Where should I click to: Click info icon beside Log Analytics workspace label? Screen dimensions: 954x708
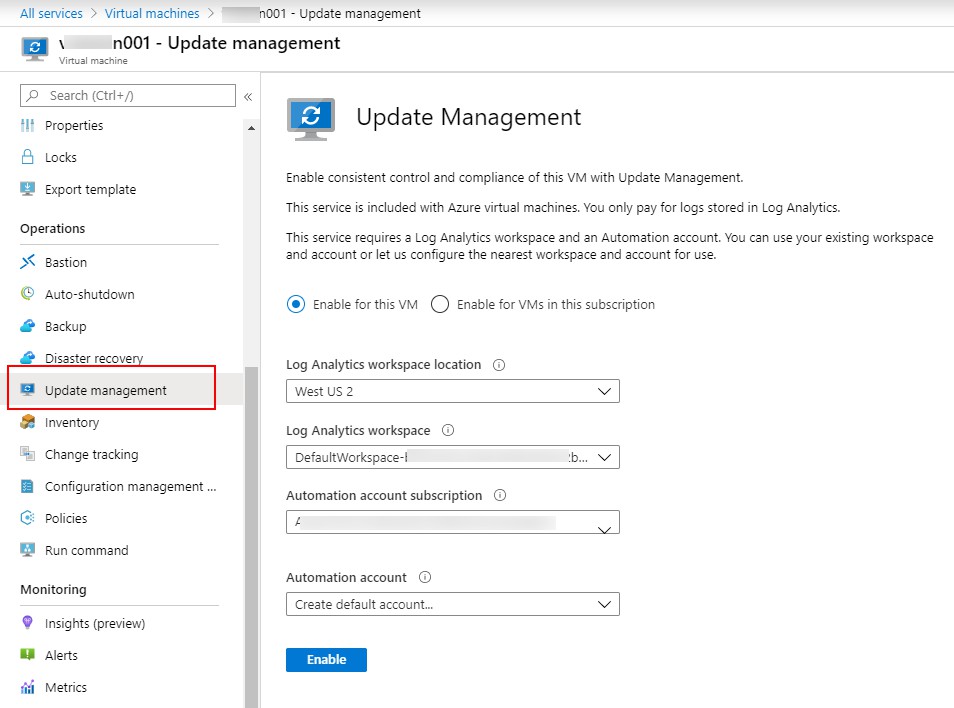[x=448, y=430]
